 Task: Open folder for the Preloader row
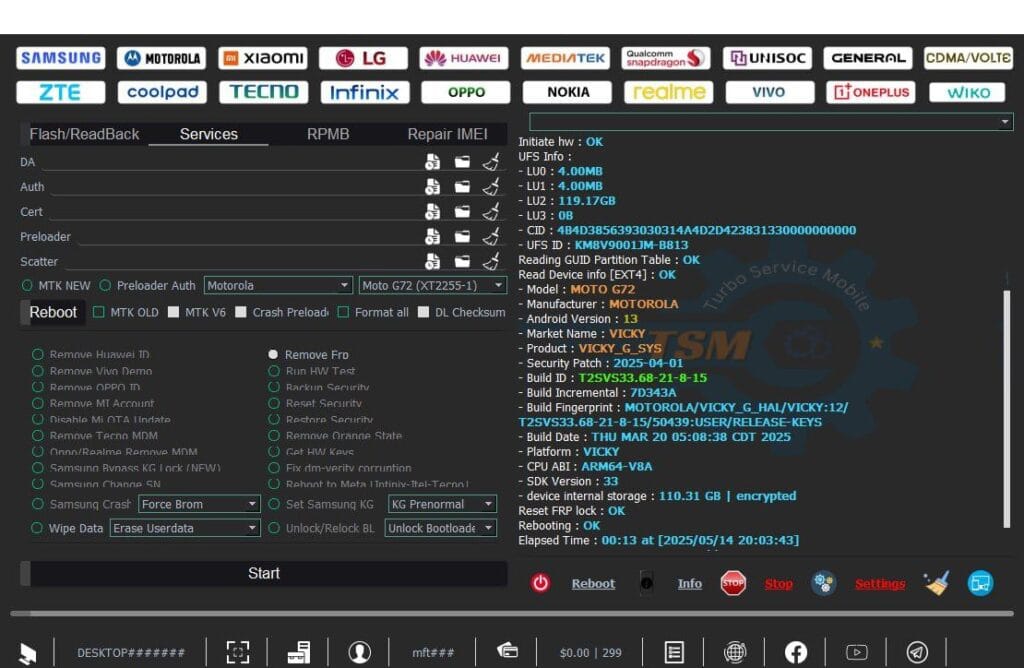point(462,236)
